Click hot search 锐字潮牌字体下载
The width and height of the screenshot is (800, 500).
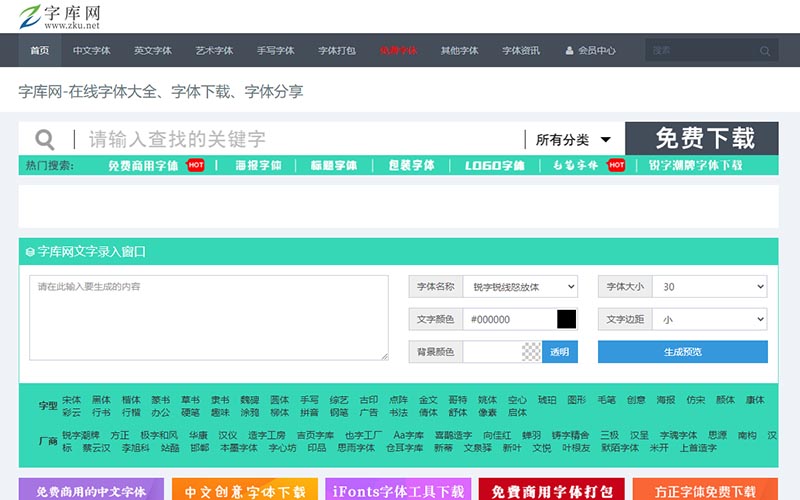[x=695, y=165]
